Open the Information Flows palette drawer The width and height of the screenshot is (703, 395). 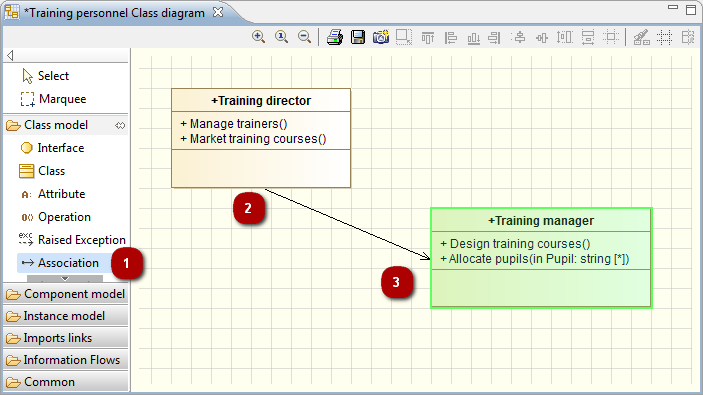pos(65,360)
